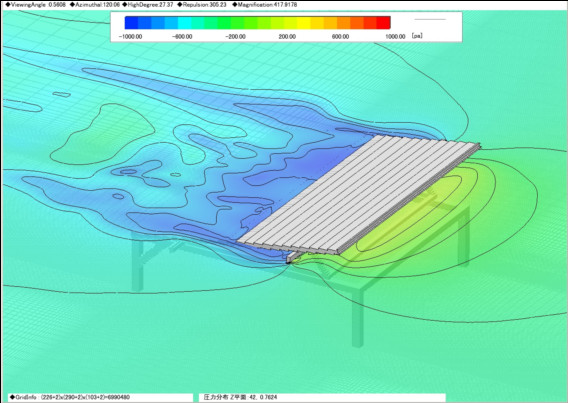
Task: Pick the red swatch at legend end
Action: click(x=383, y=22)
